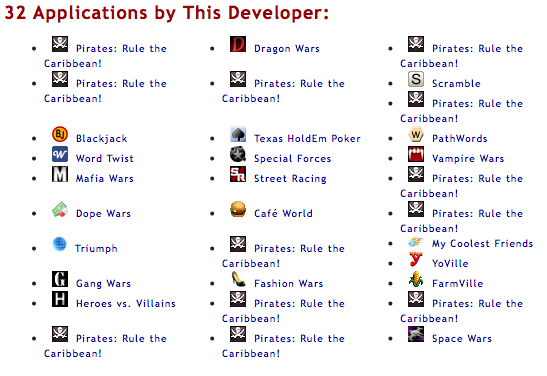Open the Mafia Wars link
The image size is (547, 376).
coord(105,179)
